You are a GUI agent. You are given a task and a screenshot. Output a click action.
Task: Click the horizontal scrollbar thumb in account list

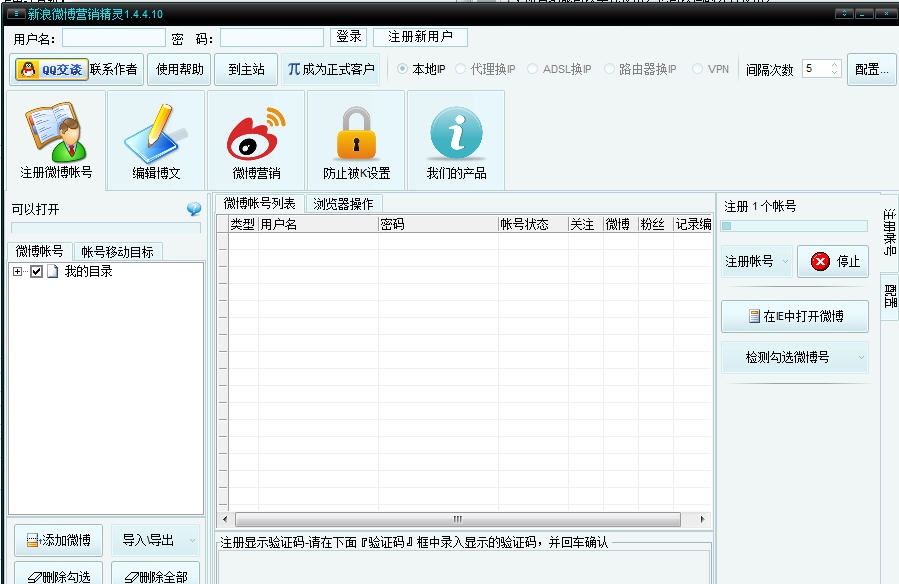click(x=458, y=519)
